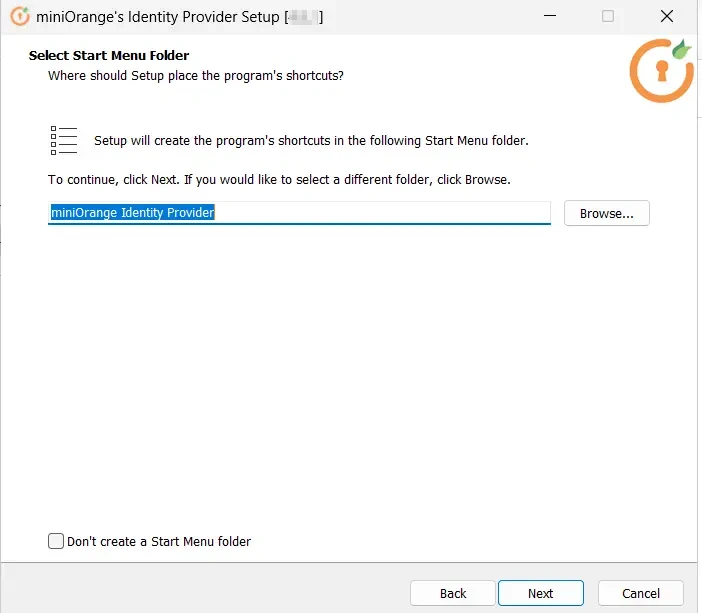Image resolution: width=702 pixels, height=613 pixels.
Task: Click the "To continue, click Next" instruction text
Action: tap(279, 180)
